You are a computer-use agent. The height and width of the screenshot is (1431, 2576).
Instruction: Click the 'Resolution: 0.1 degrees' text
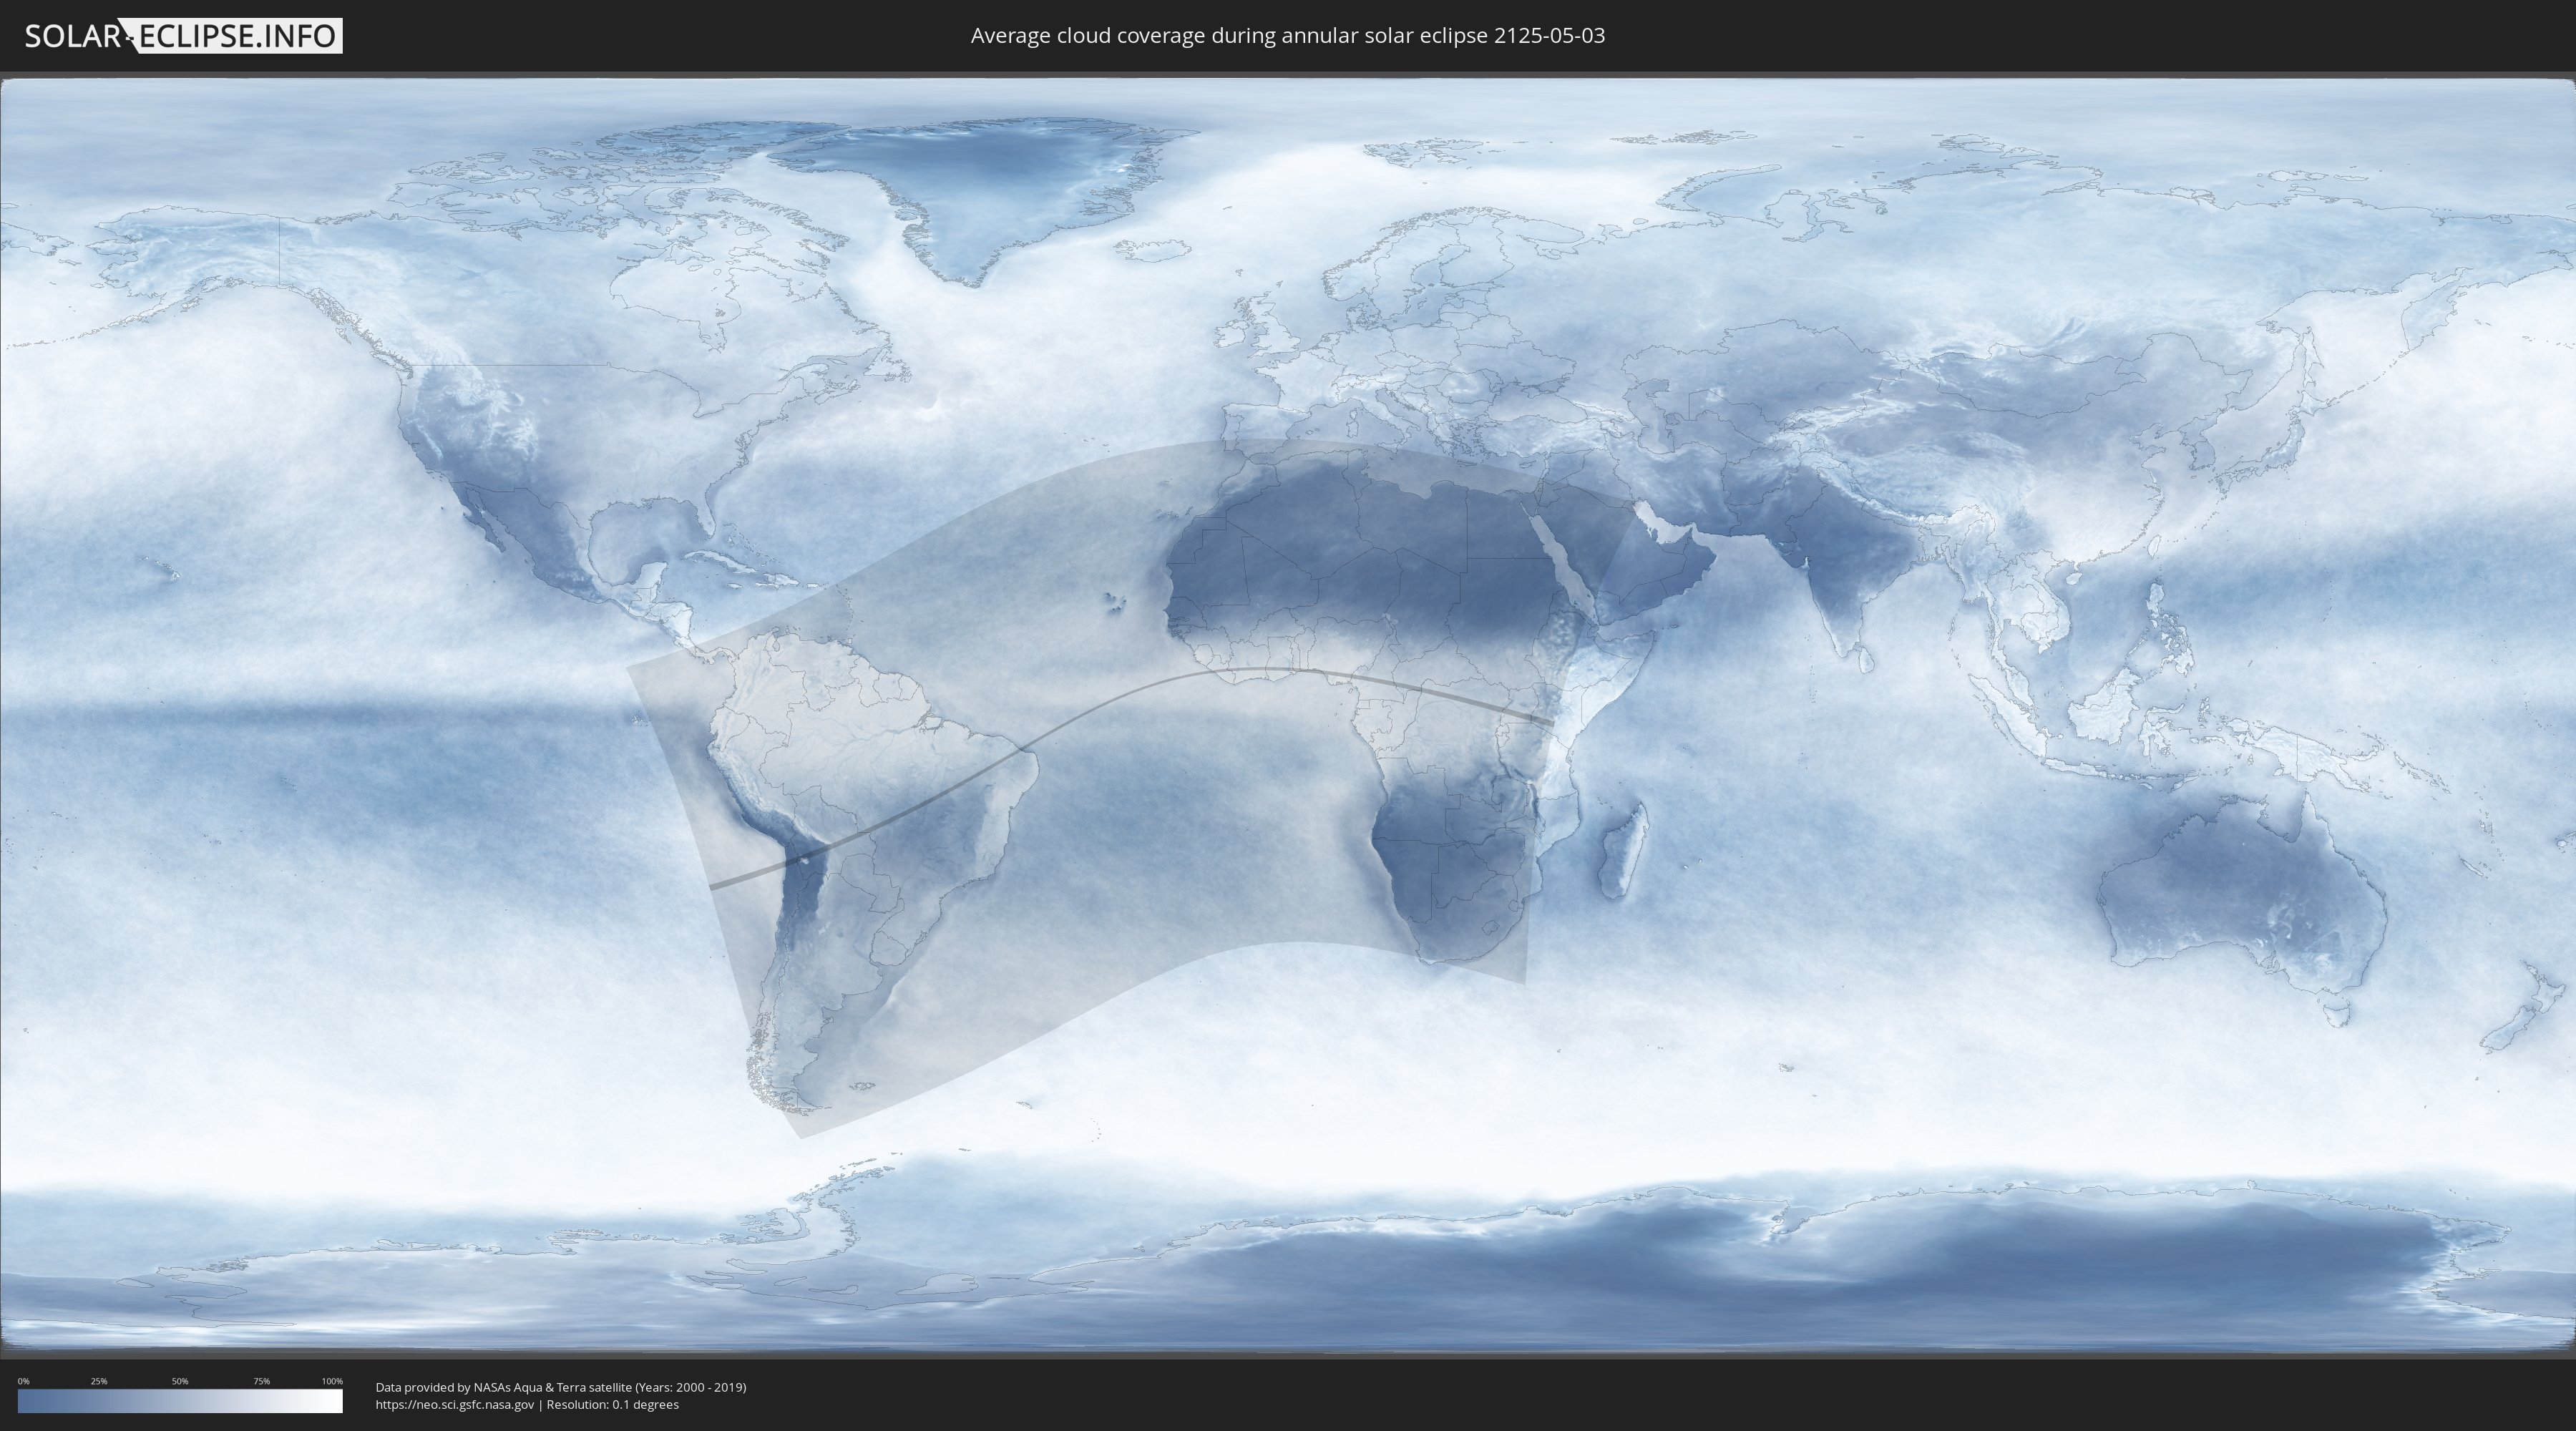point(612,1405)
